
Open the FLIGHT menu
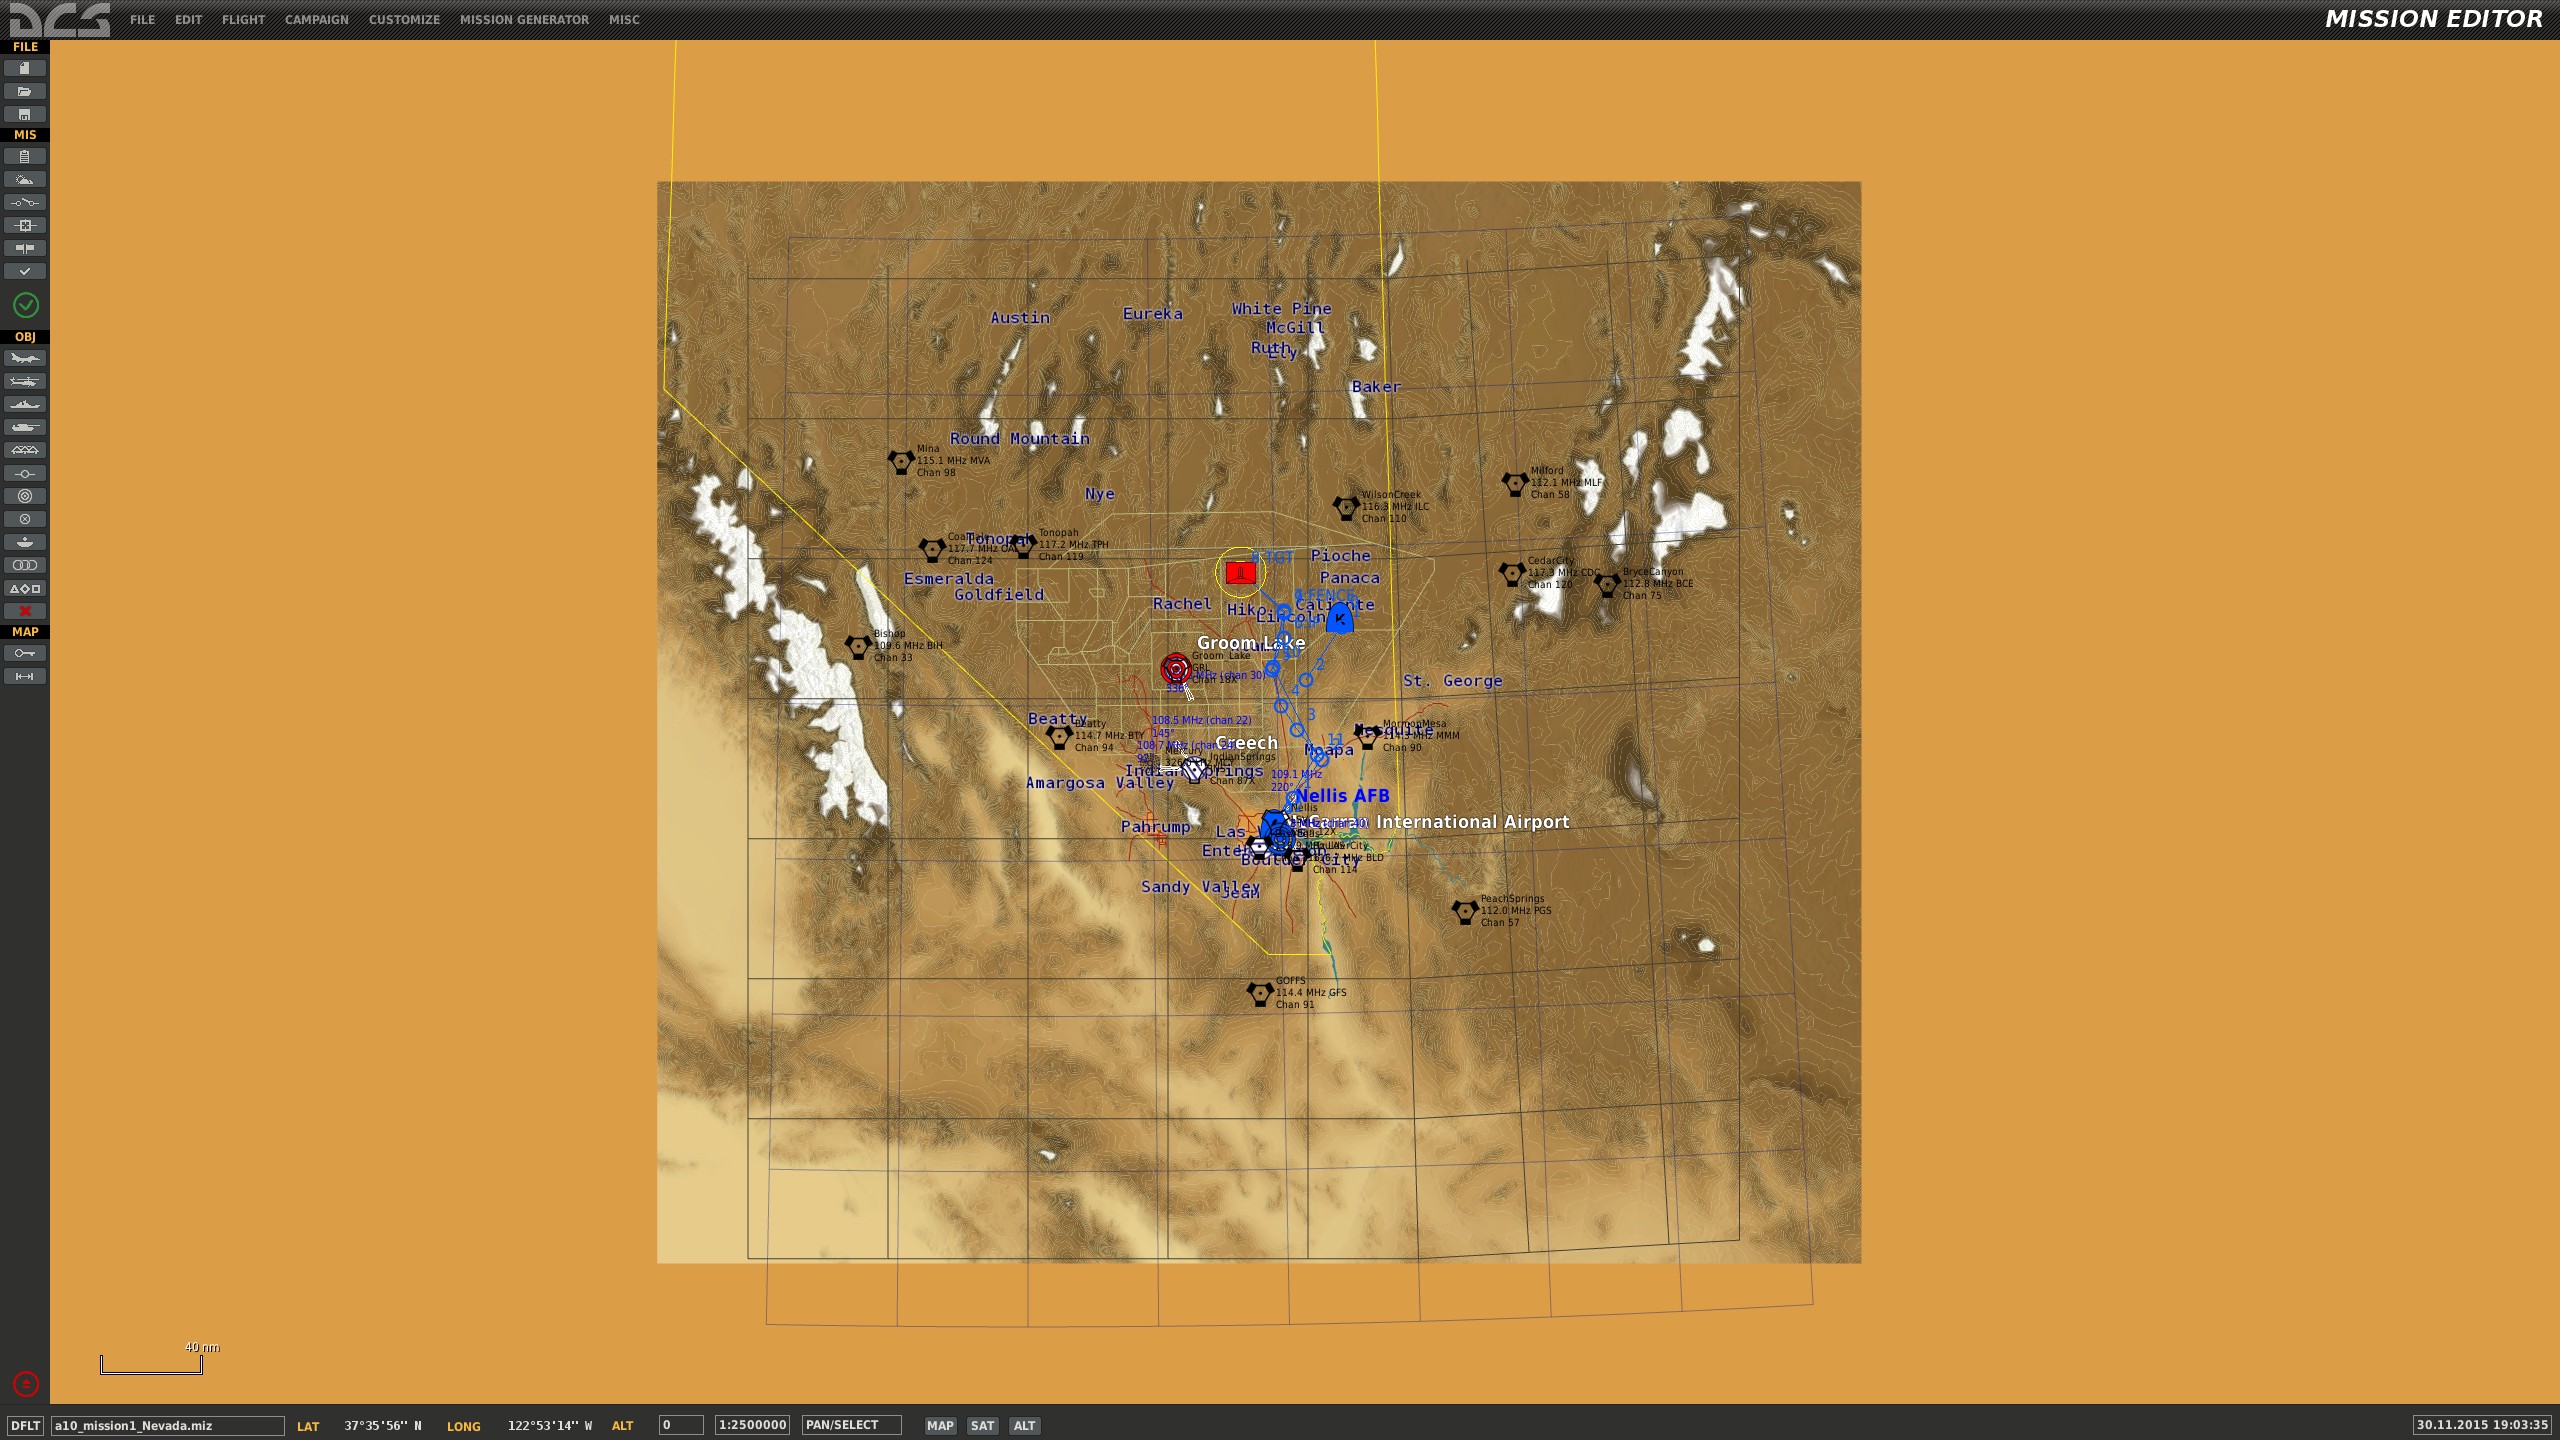pyautogui.click(x=243, y=20)
